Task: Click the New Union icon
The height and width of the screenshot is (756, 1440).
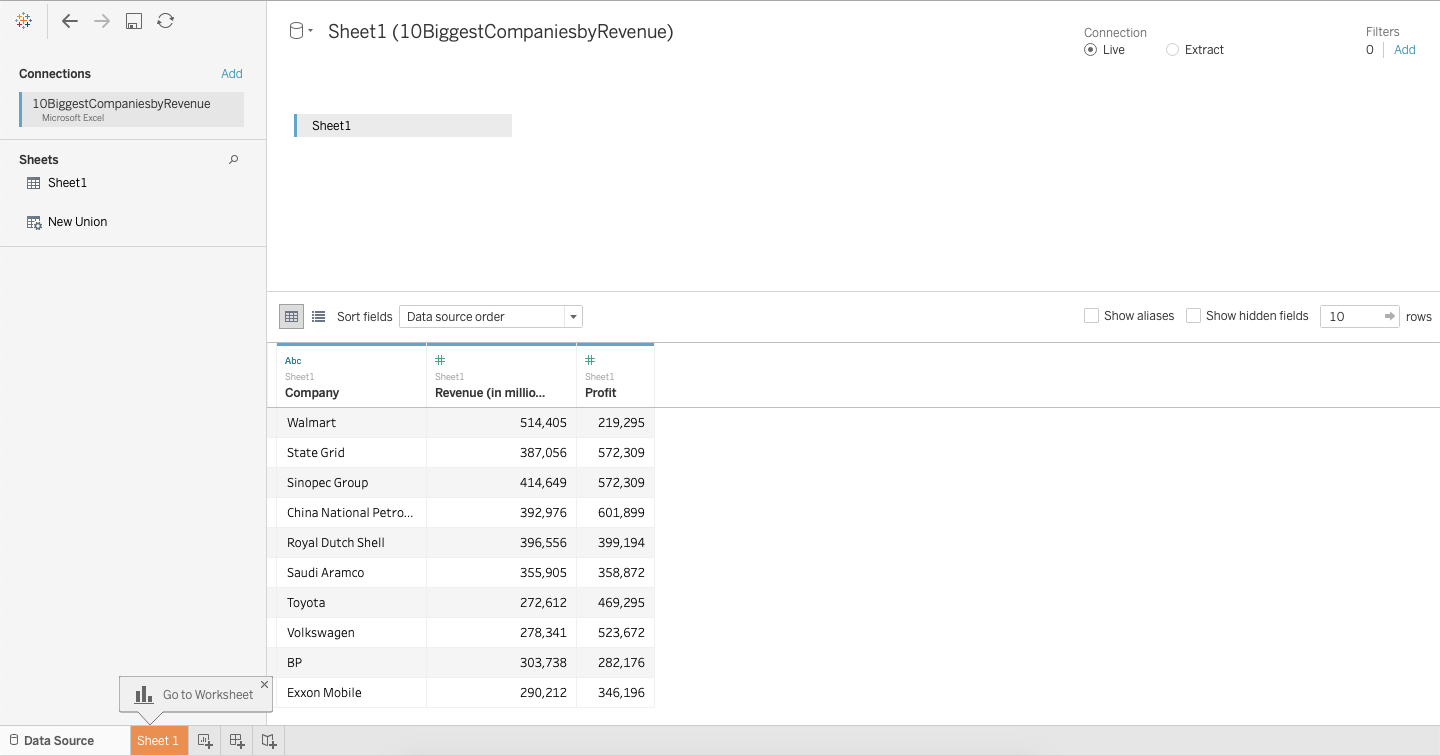Action: (x=34, y=222)
